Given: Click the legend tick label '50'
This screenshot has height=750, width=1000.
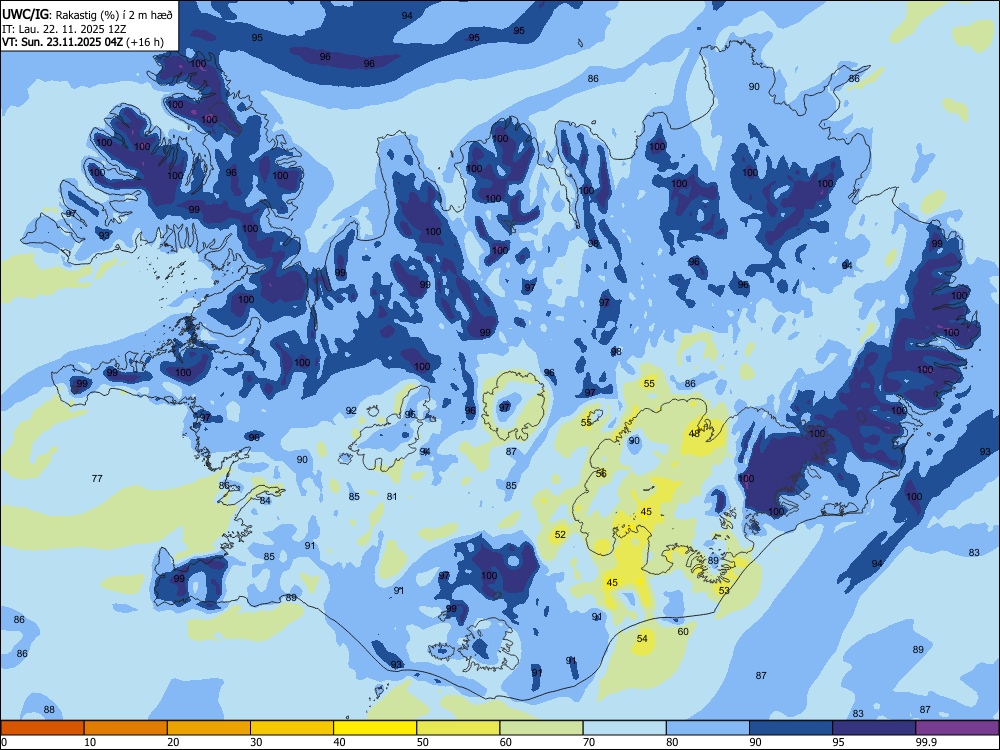Looking at the screenshot, I should tap(422, 742).
